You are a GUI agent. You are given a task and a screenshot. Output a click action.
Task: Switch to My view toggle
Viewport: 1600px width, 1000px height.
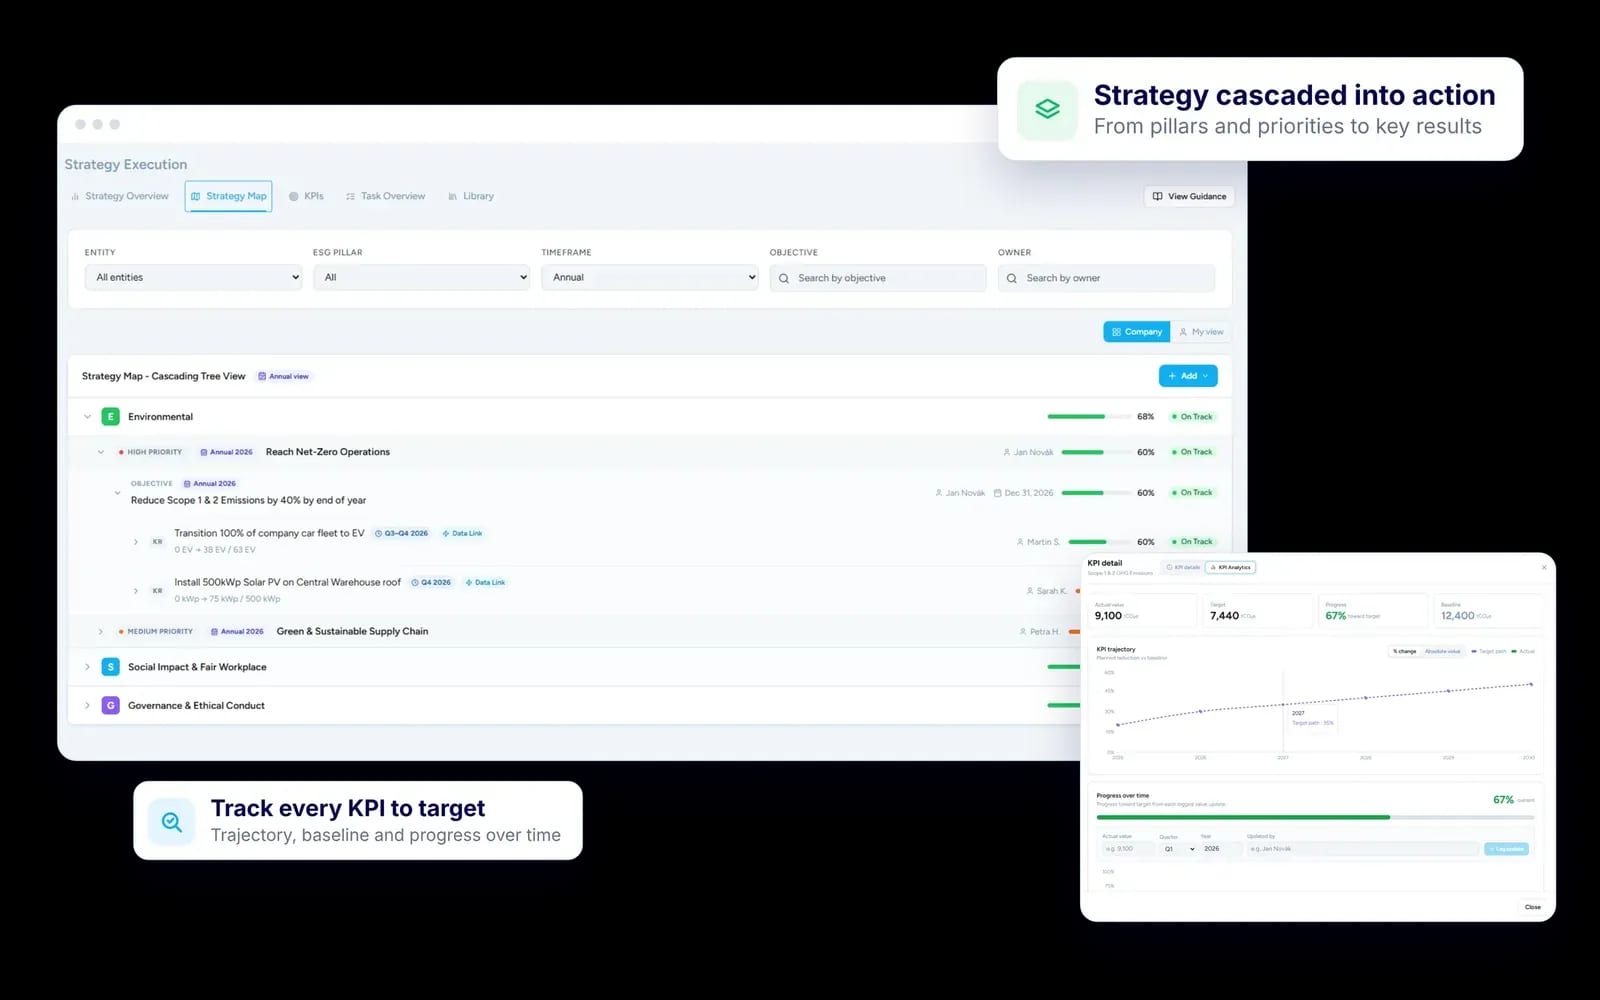point(1201,332)
